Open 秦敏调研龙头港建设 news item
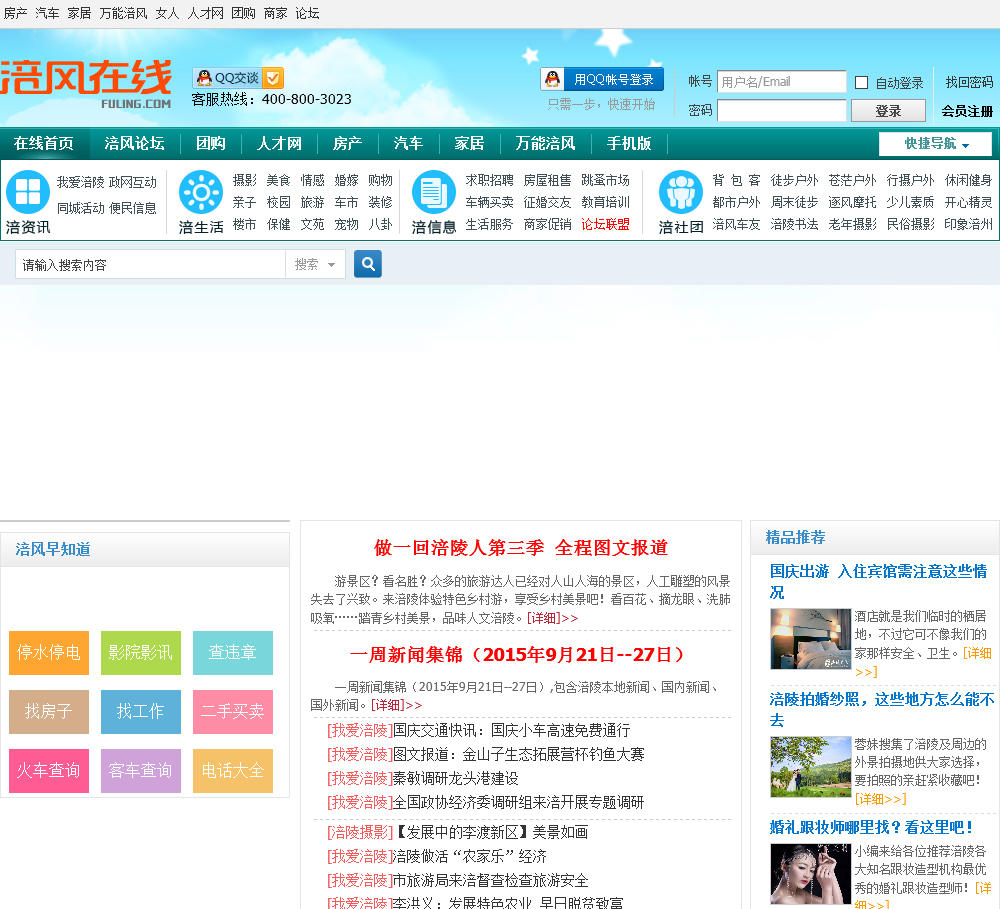The width and height of the screenshot is (1000, 909). point(455,778)
